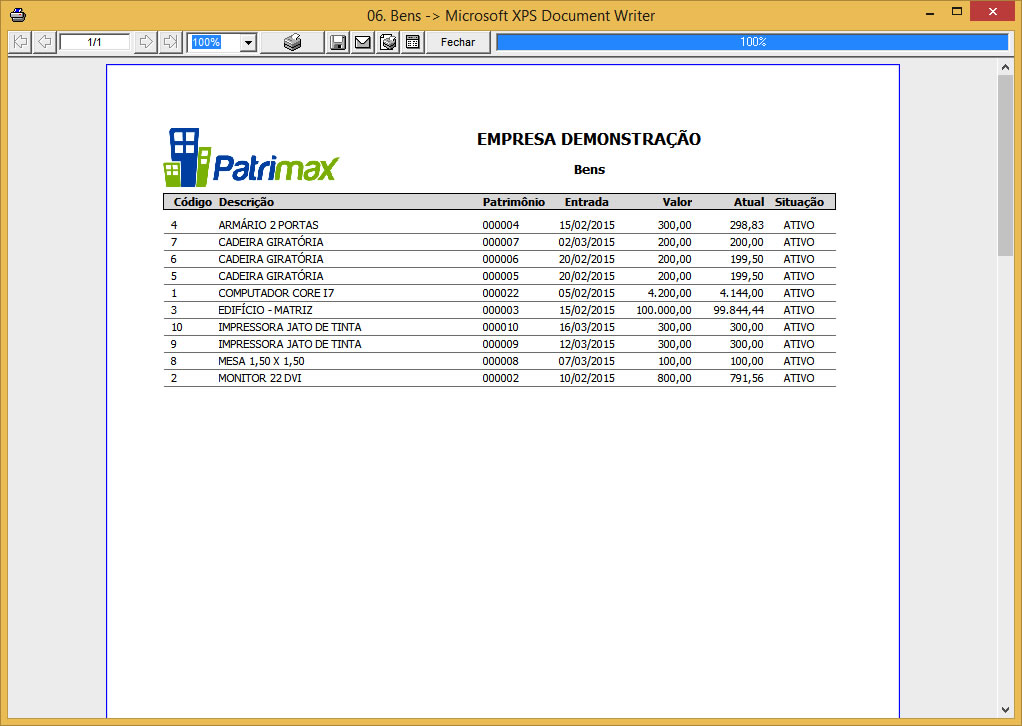Go to next page arrow
This screenshot has height=726, width=1022.
(146, 42)
